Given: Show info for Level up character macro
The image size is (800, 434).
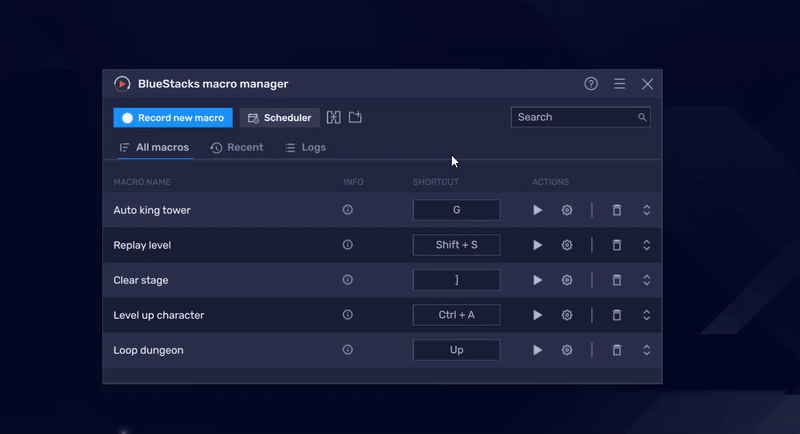Looking at the screenshot, I should (x=348, y=315).
